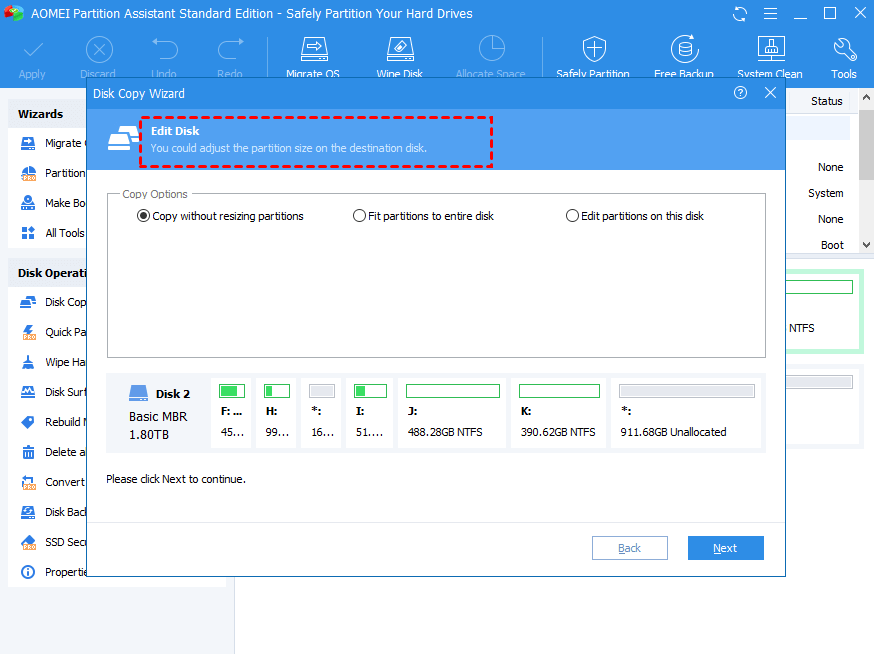The width and height of the screenshot is (874, 654).
Task: Select the Disk 2 Basic MBR label
Action: (159, 414)
